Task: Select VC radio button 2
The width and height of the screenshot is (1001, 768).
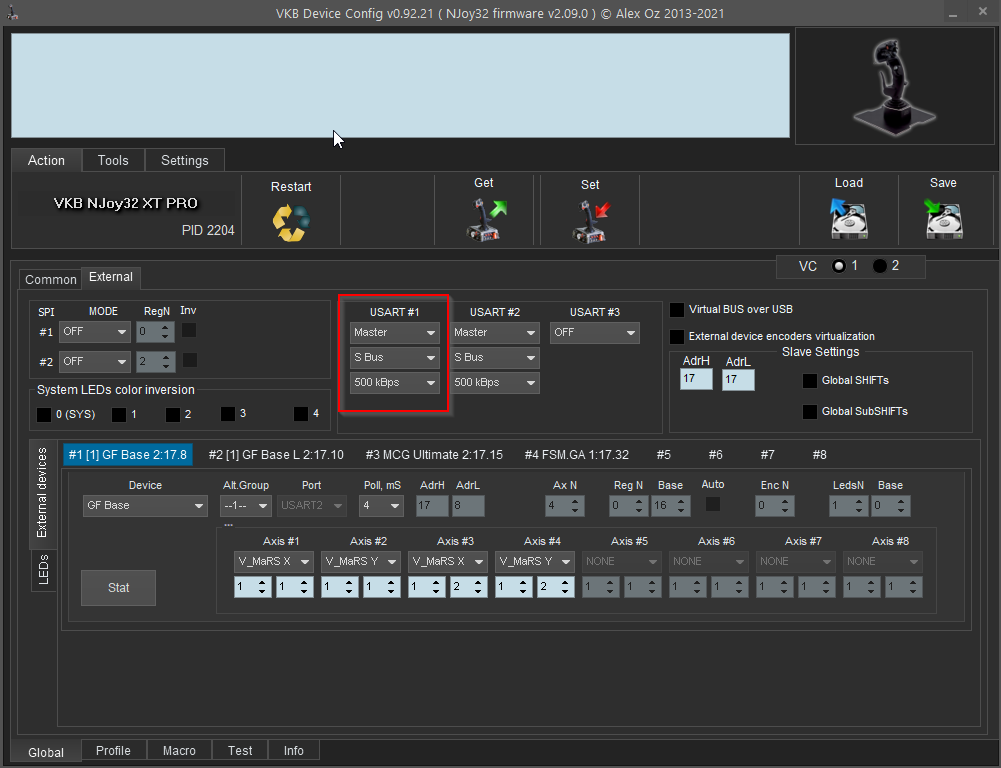Action: coord(880,266)
